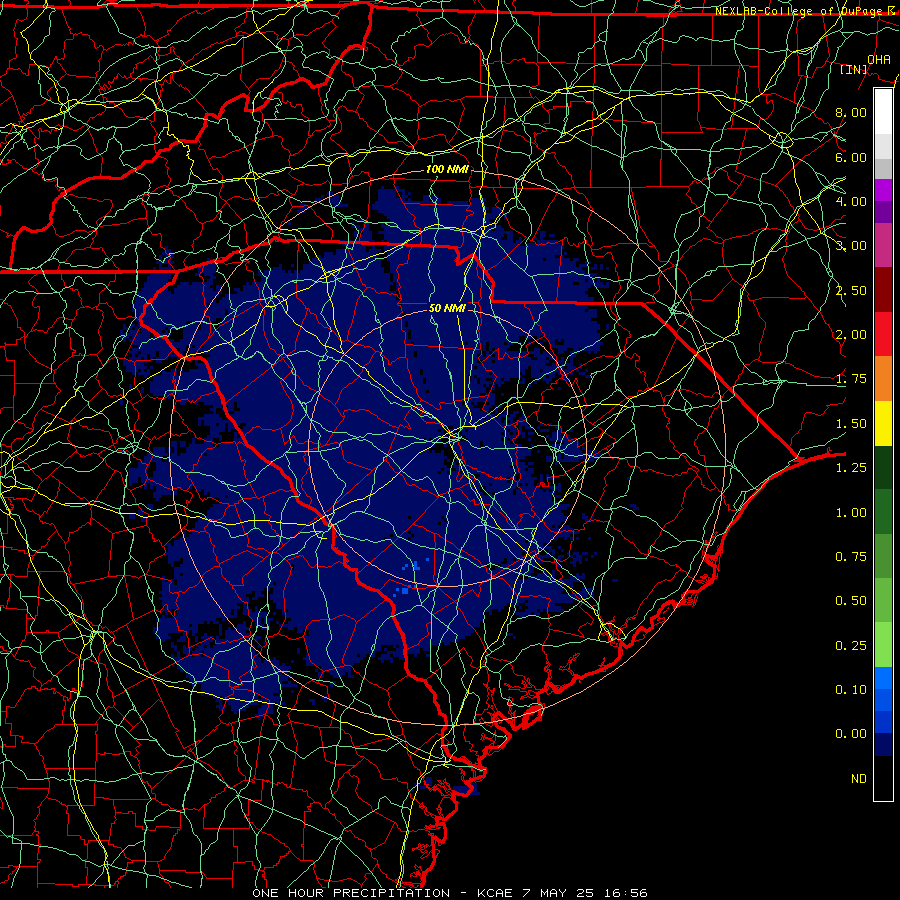Pick the black ND legend swatch

tap(883, 778)
